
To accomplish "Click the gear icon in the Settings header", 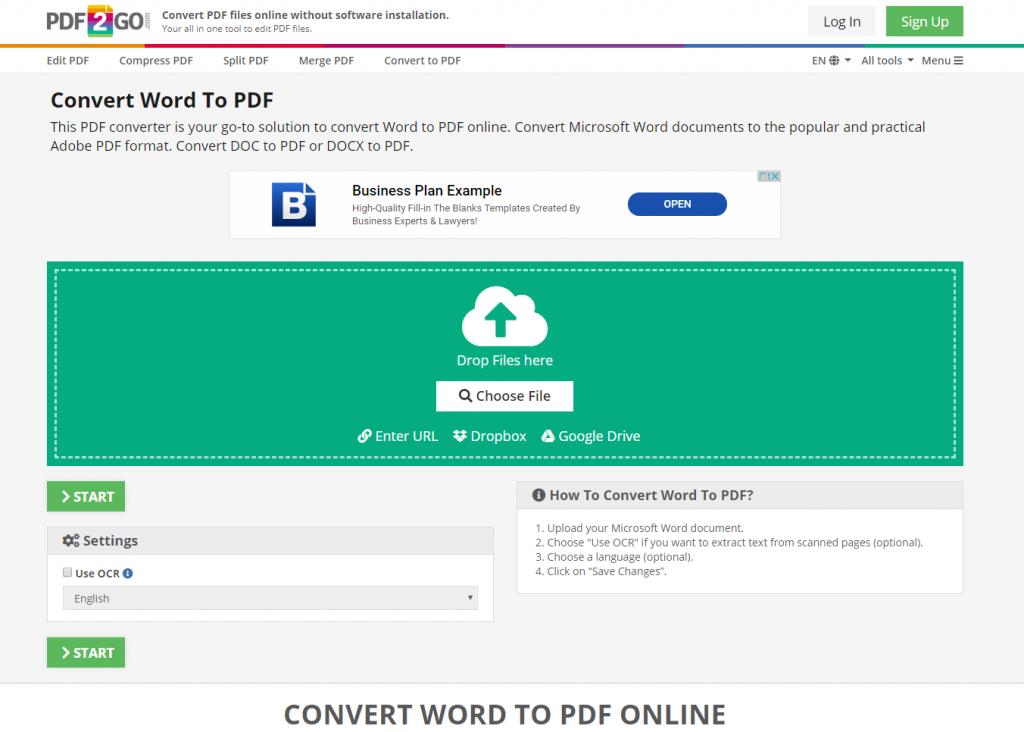I will click(70, 540).
